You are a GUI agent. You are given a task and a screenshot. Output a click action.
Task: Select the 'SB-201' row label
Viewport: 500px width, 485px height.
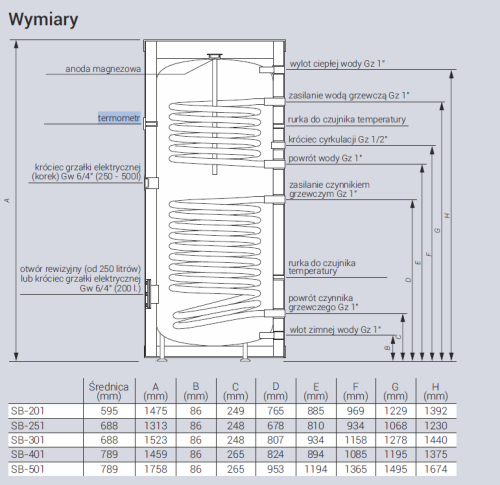pos(28,411)
